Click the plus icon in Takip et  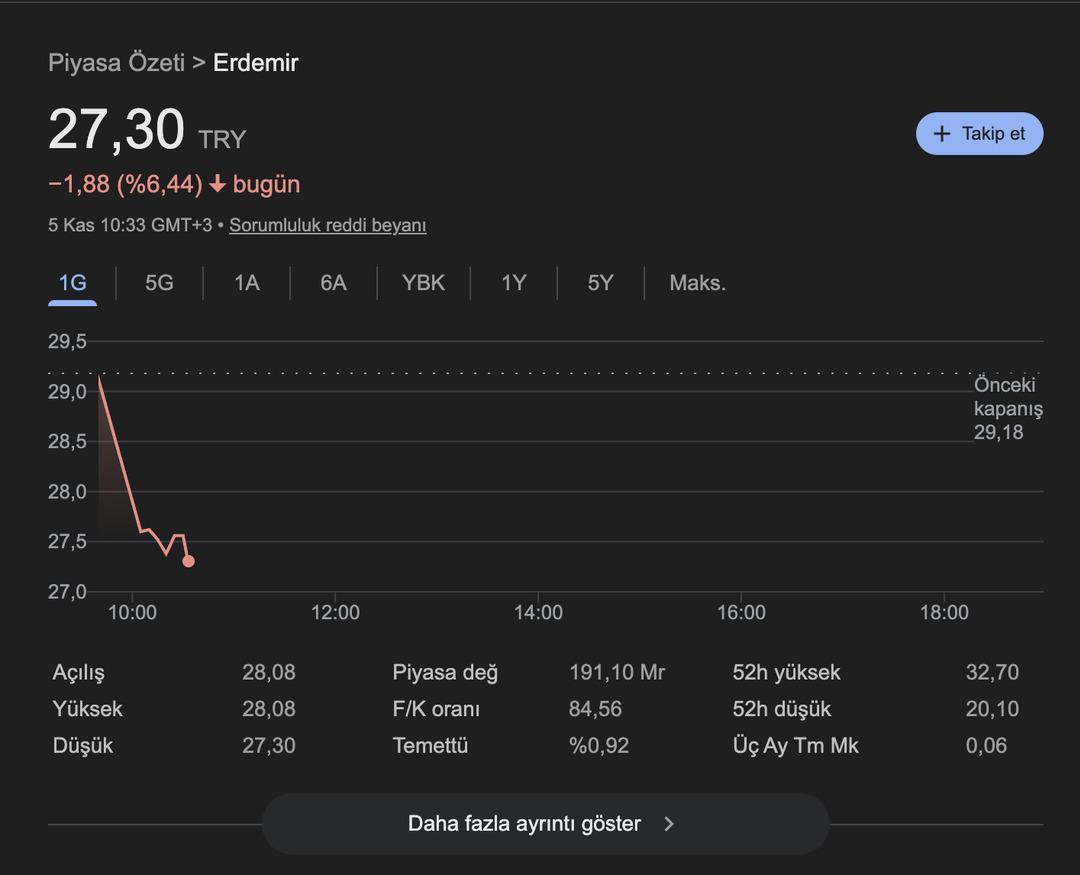coord(941,134)
